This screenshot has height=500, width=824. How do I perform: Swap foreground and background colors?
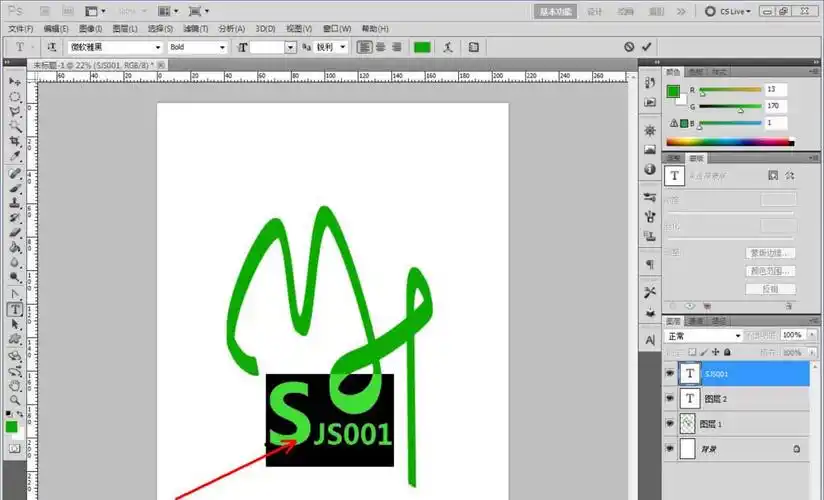(x=20, y=414)
